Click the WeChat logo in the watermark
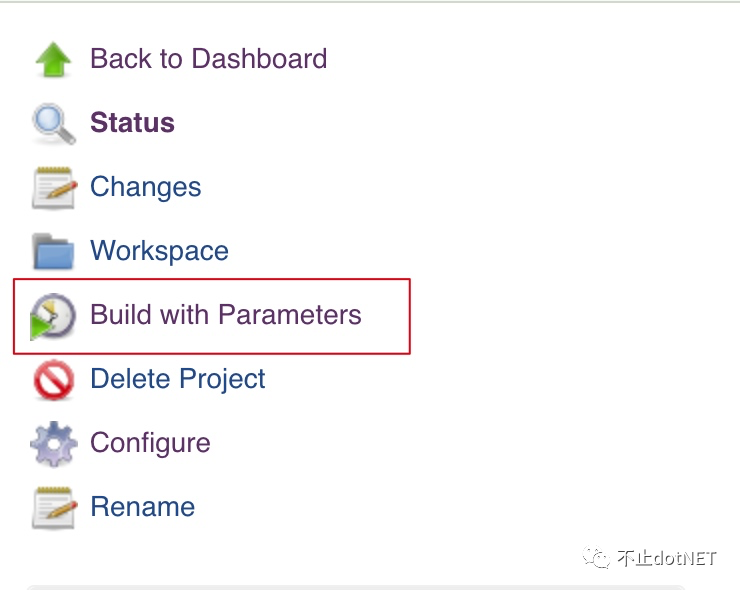Screen dimensions: 740x590 pos(597,557)
